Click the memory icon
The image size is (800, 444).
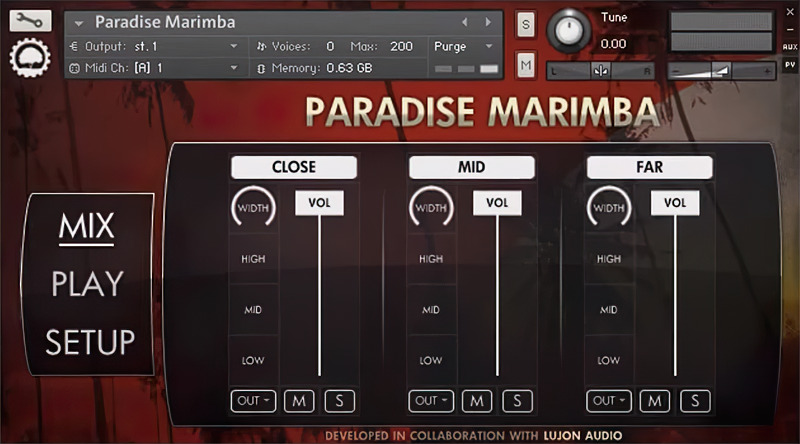(x=261, y=68)
